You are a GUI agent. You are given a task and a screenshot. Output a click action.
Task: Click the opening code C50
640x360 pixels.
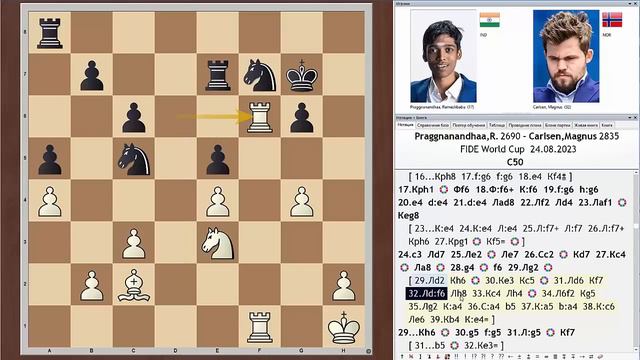pos(515,162)
